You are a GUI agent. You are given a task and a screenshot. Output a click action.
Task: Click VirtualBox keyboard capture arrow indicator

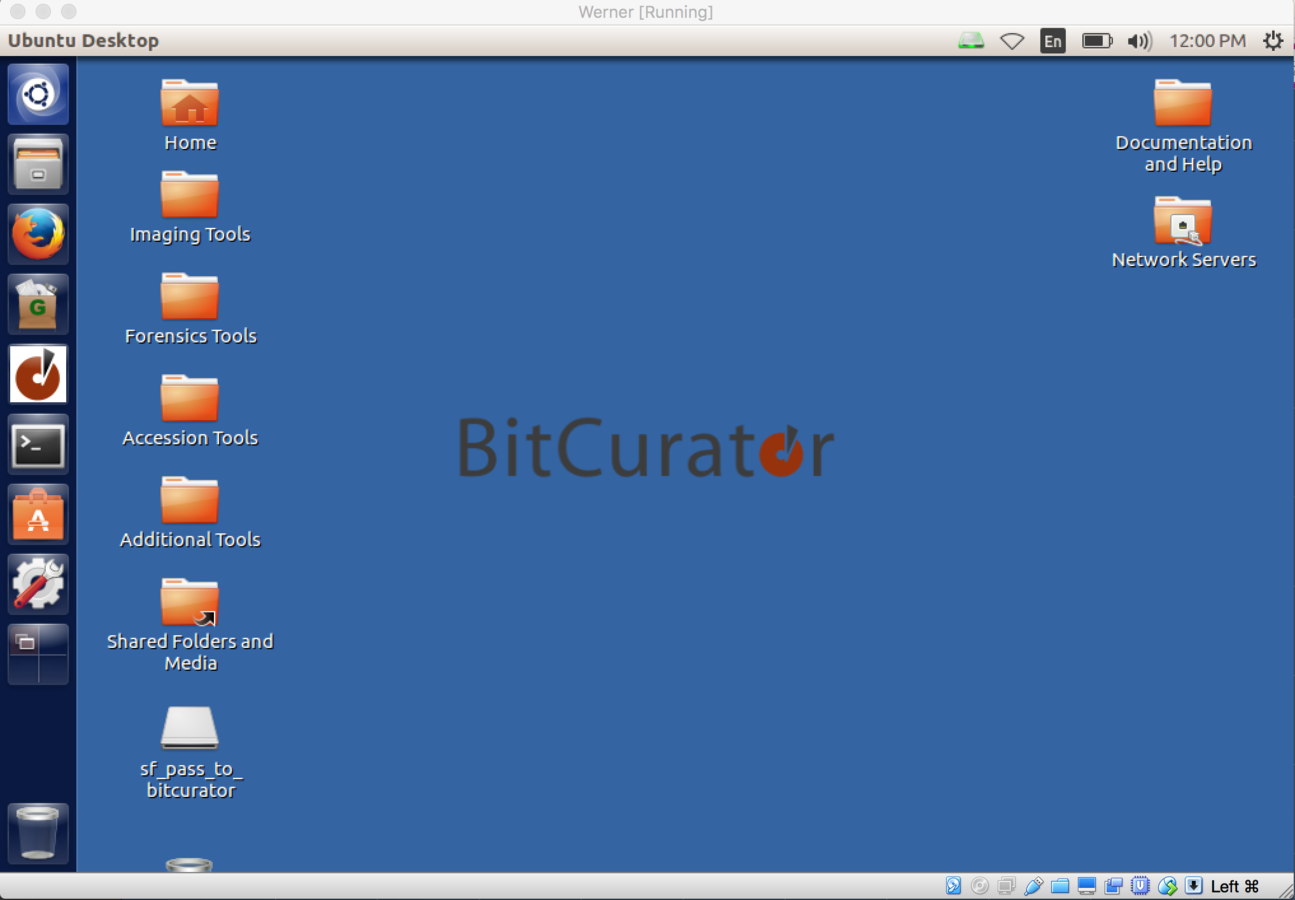[1194, 886]
